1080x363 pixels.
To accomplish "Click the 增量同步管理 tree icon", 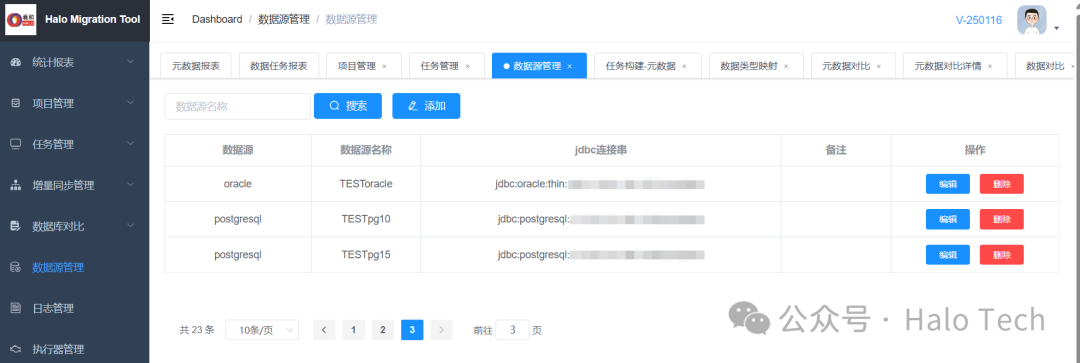I will (16, 185).
